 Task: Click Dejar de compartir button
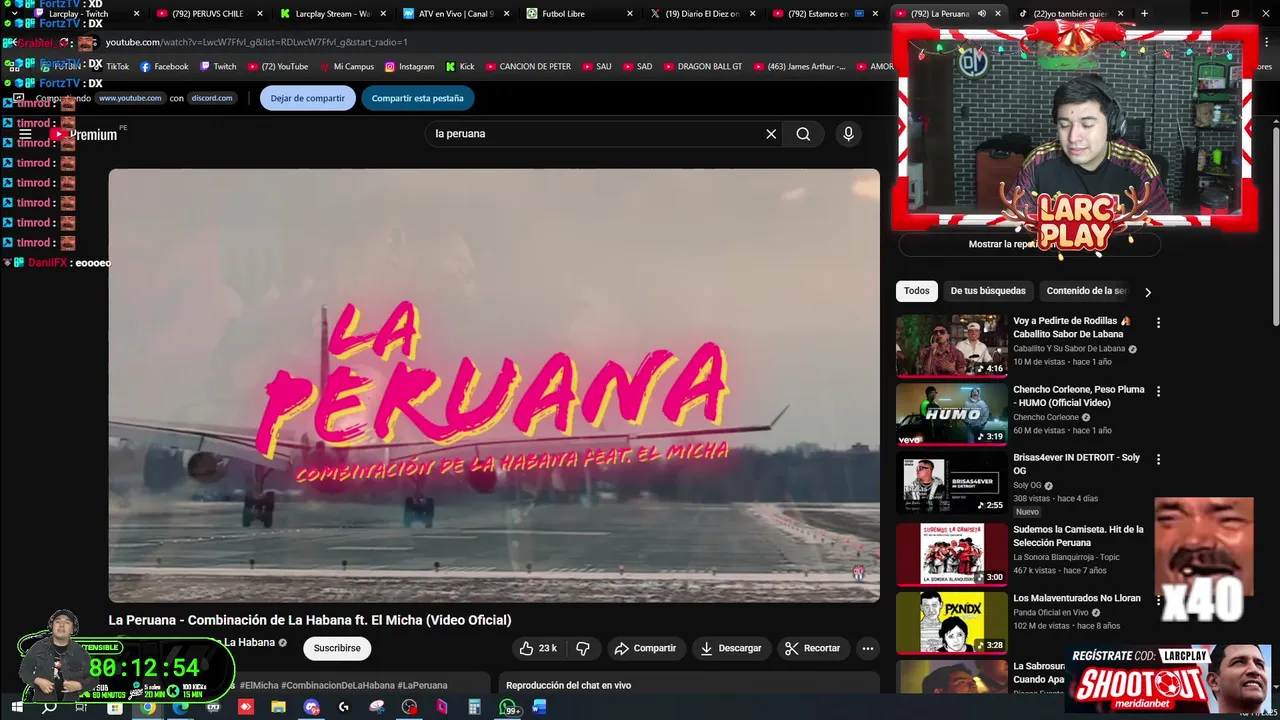307,98
